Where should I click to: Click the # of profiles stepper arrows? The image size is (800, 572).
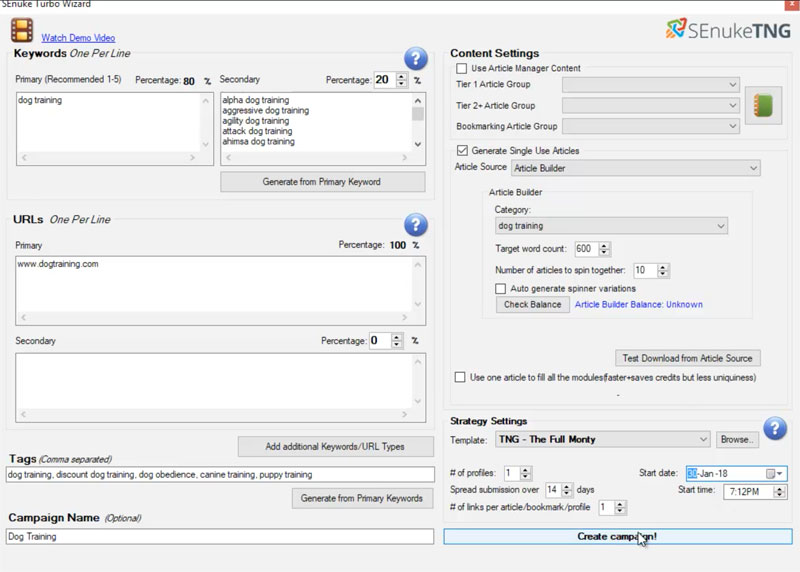(x=526, y=473)
